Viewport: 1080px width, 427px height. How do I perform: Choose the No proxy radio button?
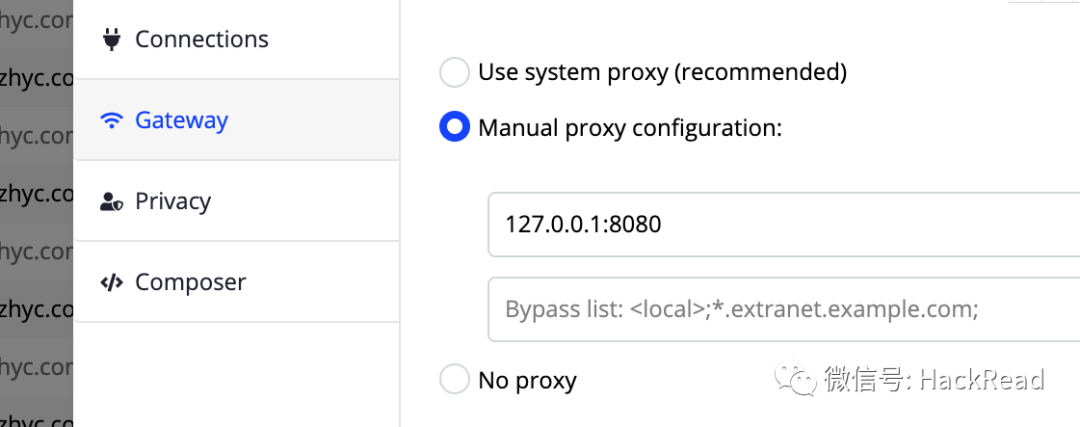454,380
